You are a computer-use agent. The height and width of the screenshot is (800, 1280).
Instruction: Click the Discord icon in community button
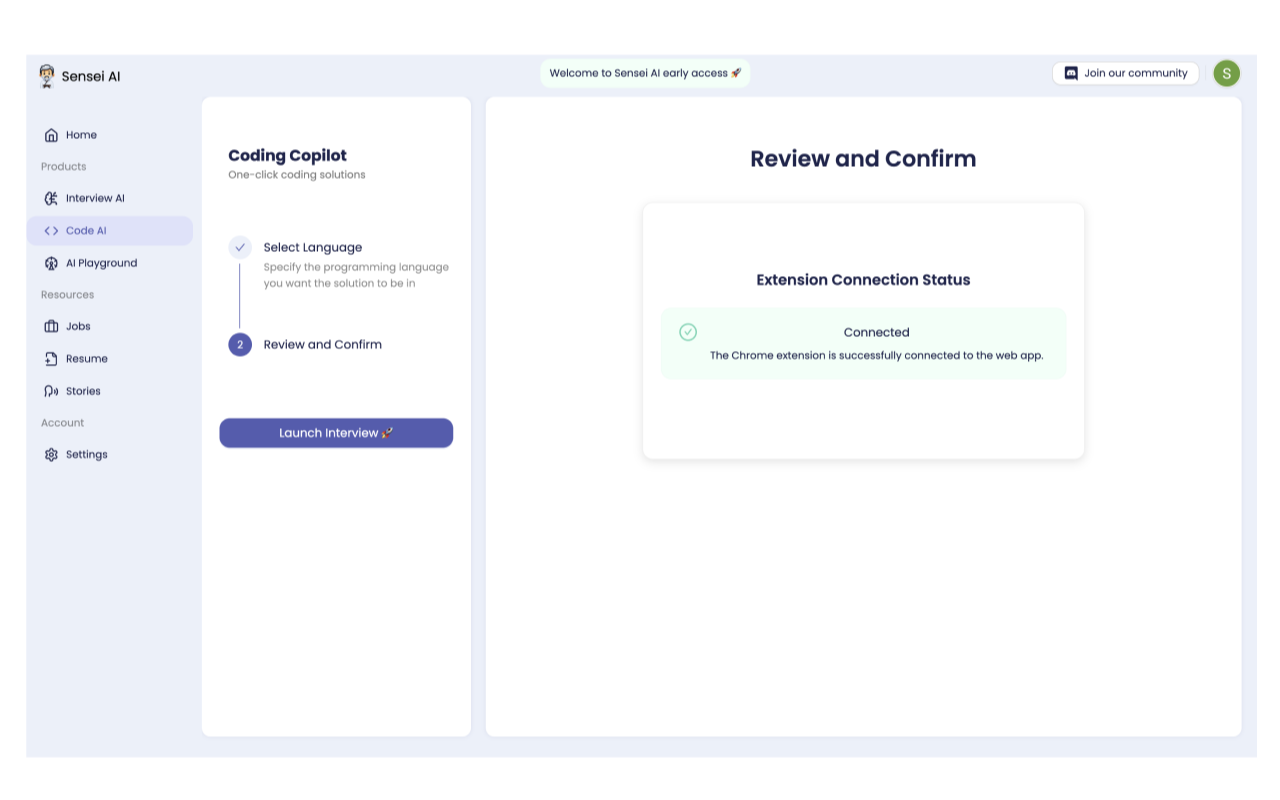pyautogui.click(x=1071, y=73)
